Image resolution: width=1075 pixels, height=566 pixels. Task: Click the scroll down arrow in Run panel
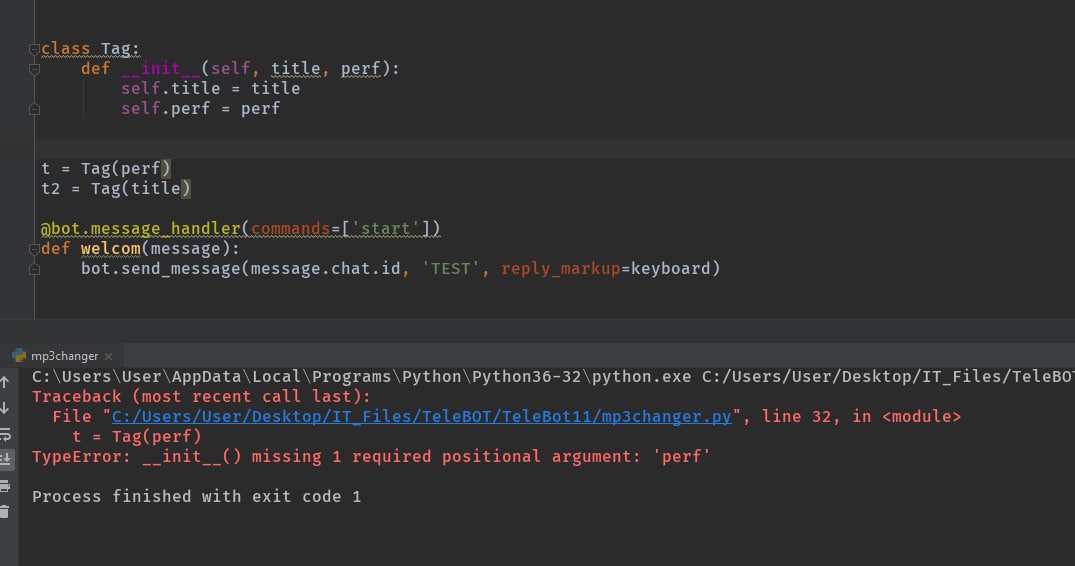pyautogui.click(x=6, y=407)
